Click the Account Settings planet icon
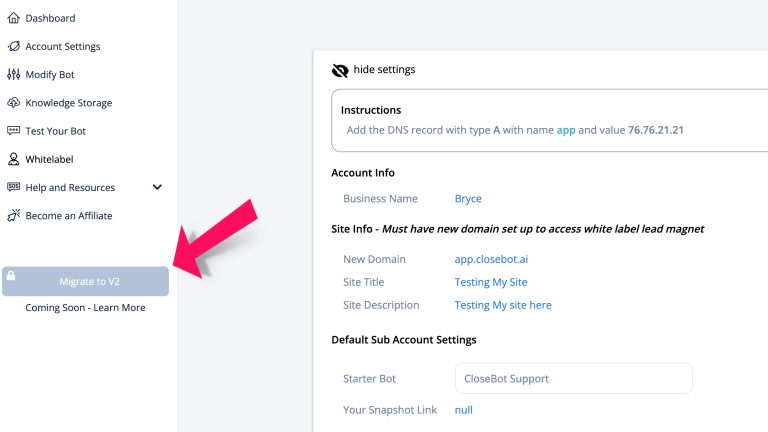768x432 pixels. pos(14,46)
